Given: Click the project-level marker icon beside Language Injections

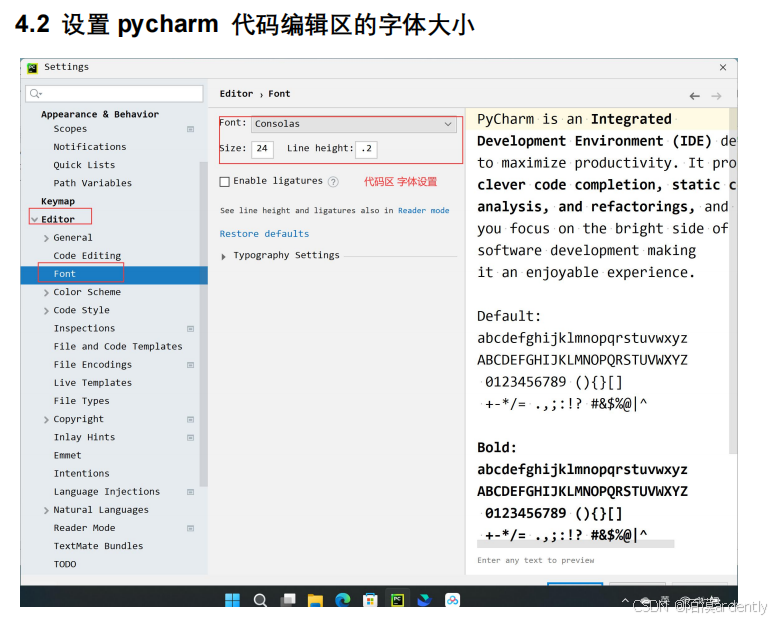Looking at the screenshot, I should click(x=190, y=492).
